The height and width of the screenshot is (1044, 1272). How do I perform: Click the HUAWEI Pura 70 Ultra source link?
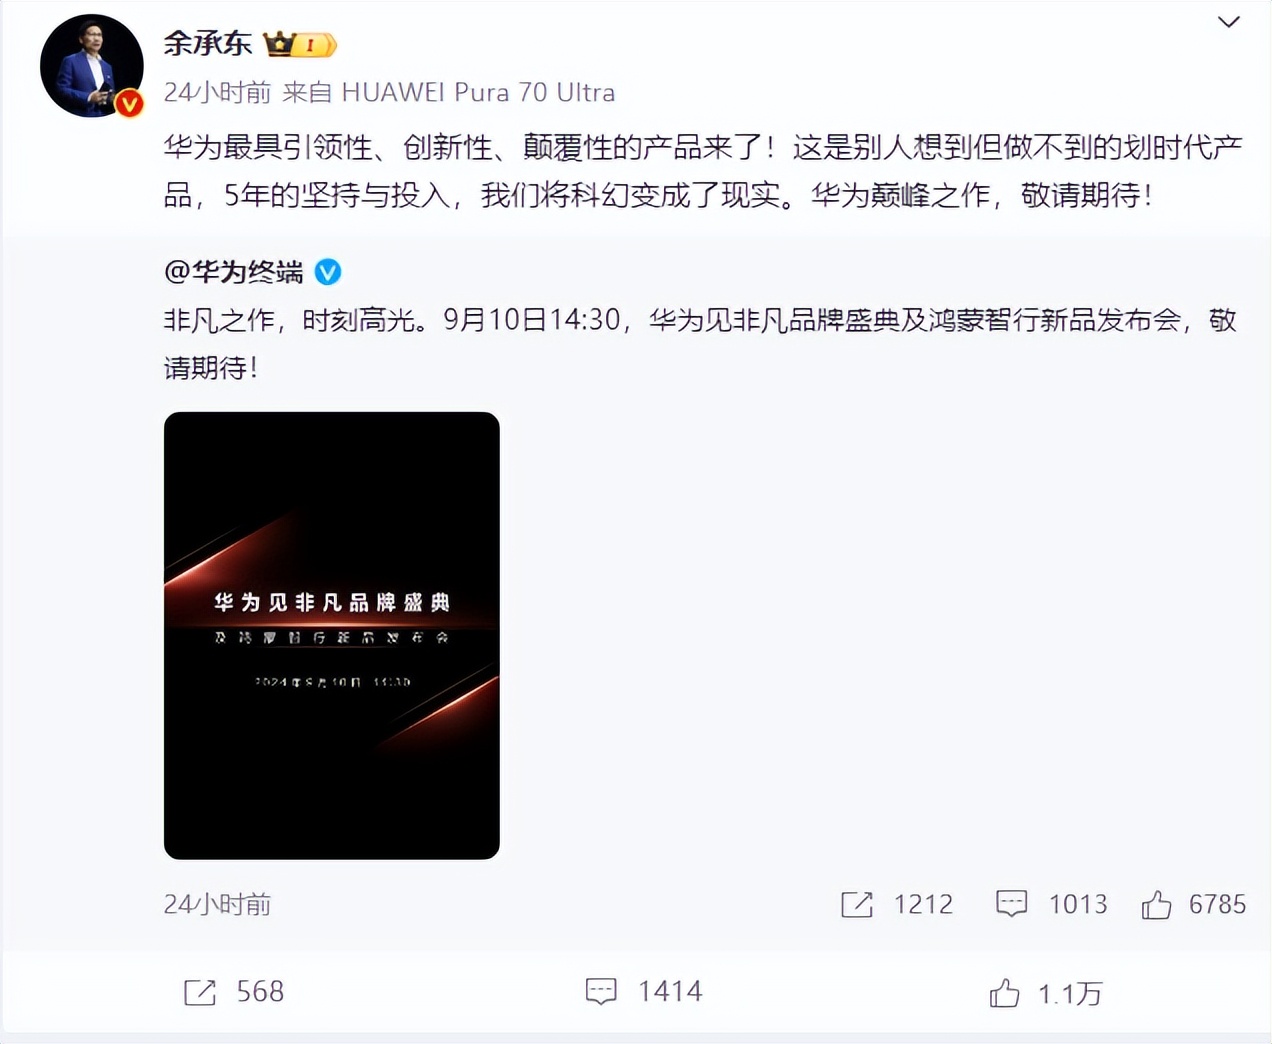click(x=478, y=92)
